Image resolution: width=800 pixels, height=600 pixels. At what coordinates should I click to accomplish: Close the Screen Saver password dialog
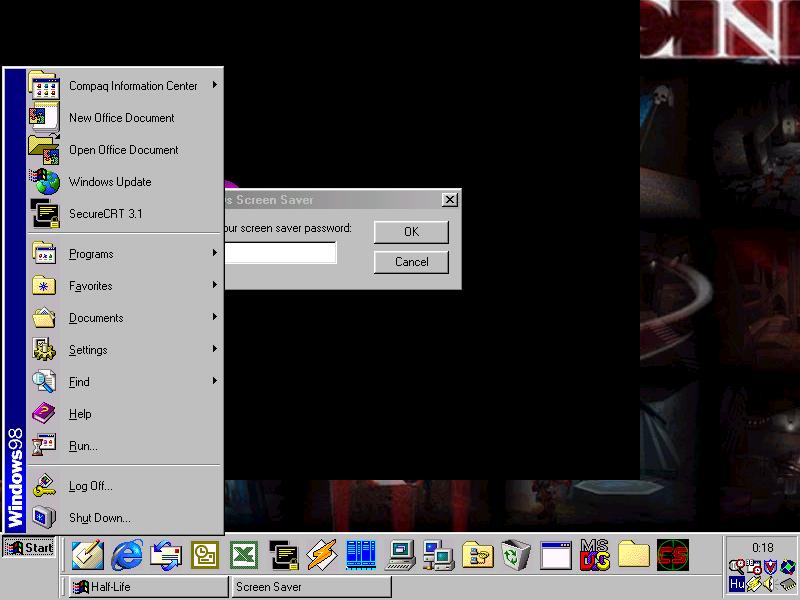pyautogui.click(x=449, y=199)
